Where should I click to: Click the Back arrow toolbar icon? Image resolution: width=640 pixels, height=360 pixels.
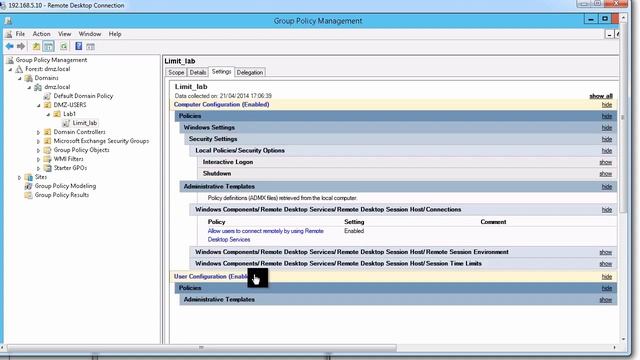tap(9, 47)
